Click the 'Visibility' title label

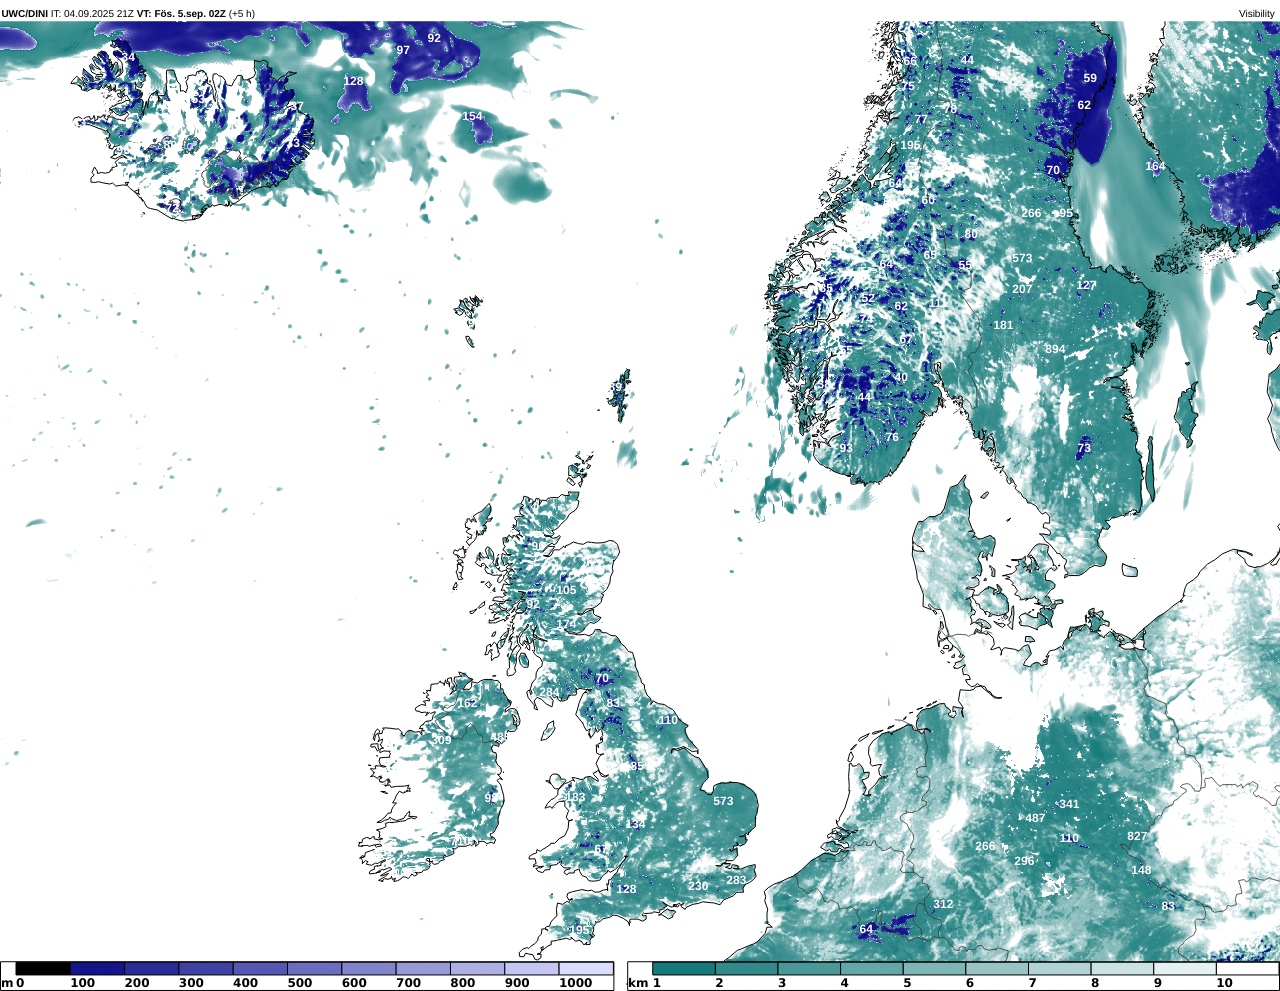pos(1256,13)
